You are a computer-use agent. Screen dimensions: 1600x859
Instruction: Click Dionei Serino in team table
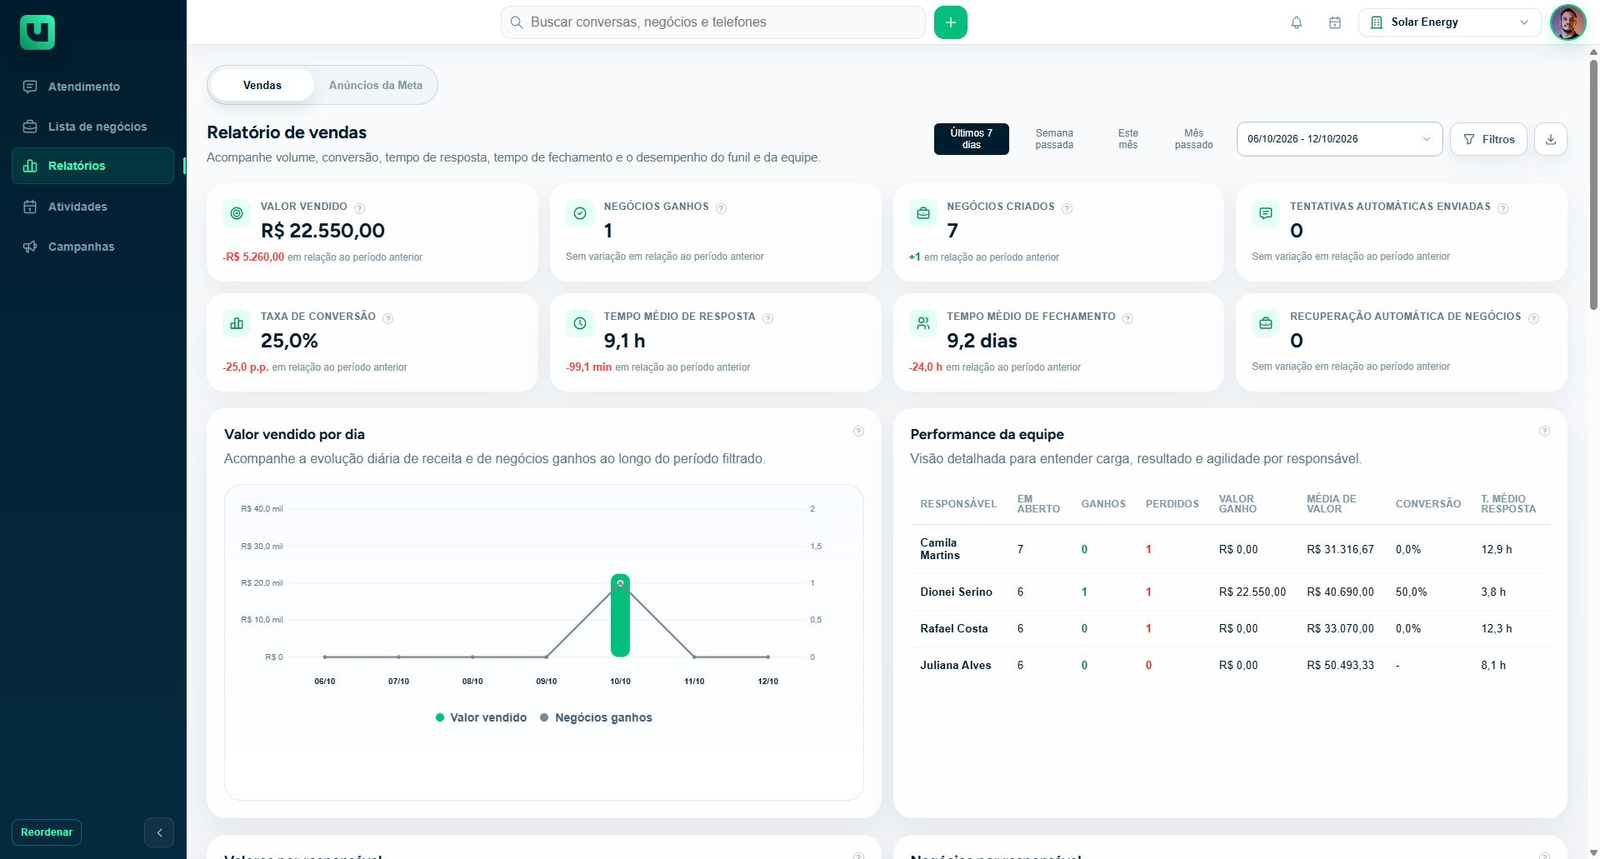[956, 592]
